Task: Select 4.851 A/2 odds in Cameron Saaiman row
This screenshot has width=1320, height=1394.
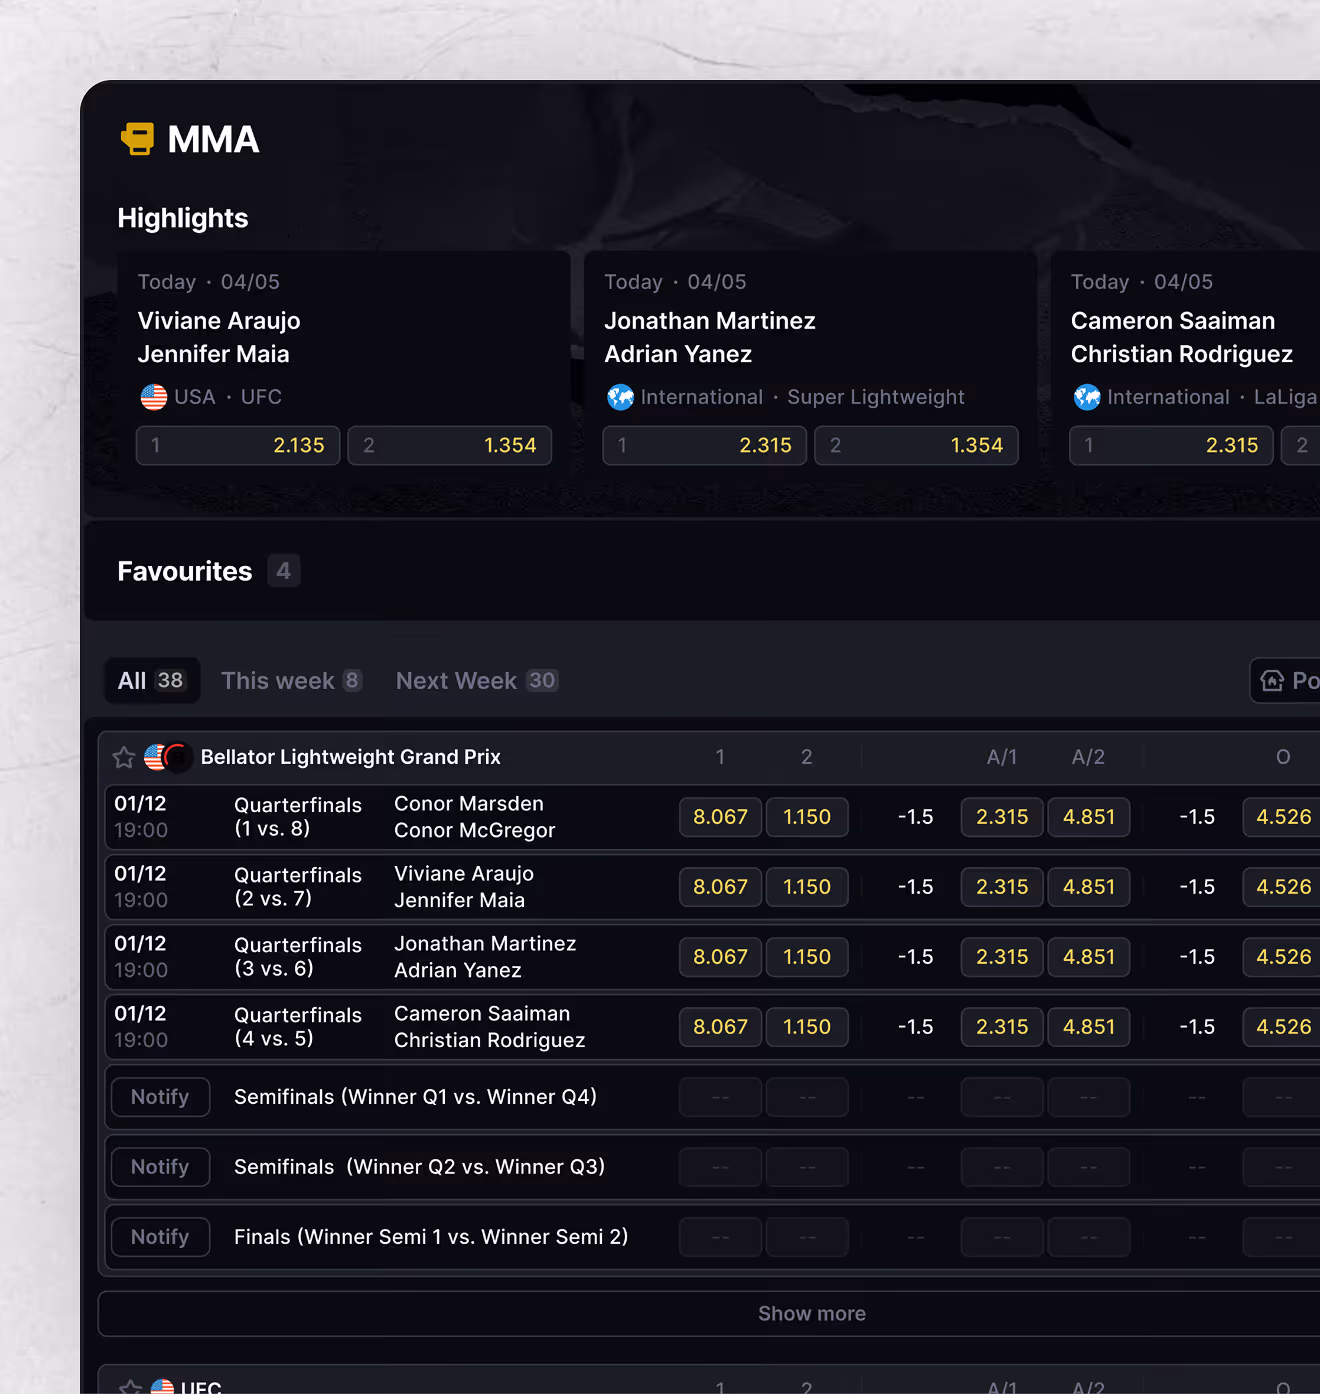Action: [1089, 1027]
